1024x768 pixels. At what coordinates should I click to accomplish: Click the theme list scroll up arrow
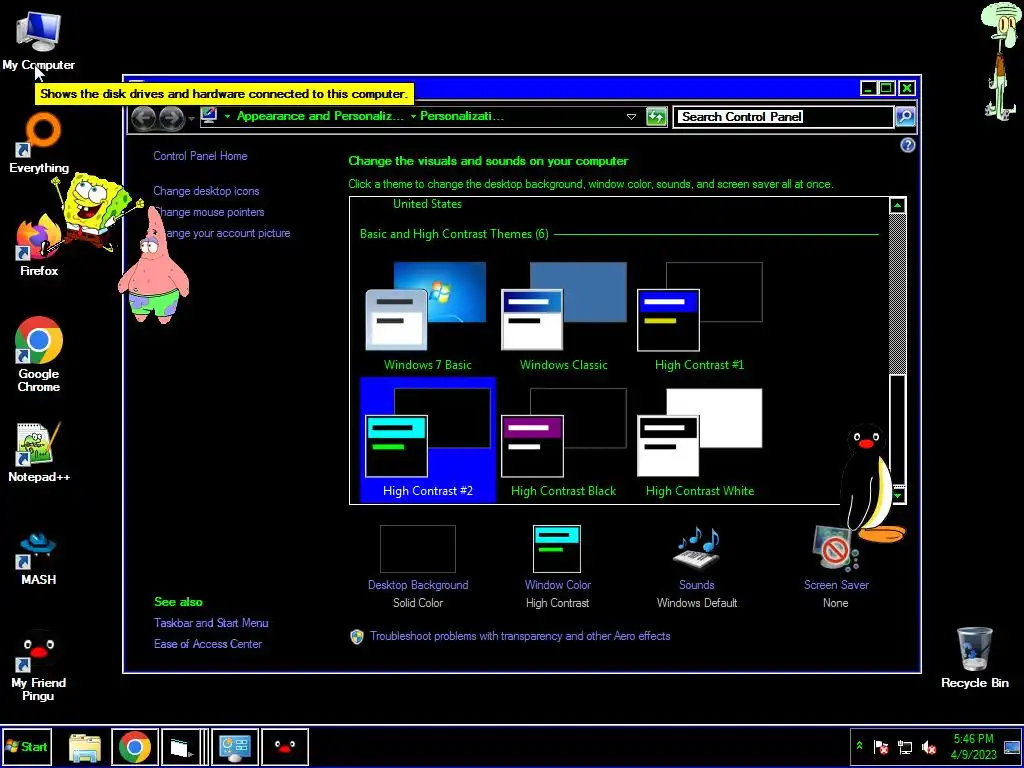(x=897, y=206)
